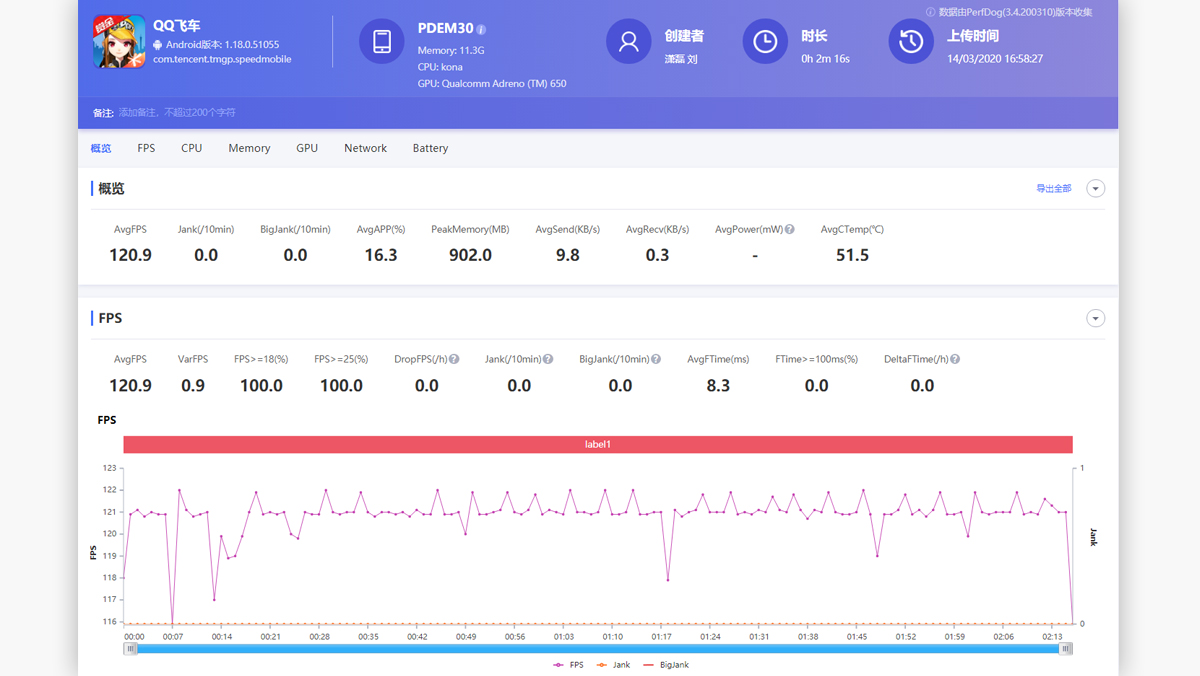Toggle the FPS series in chart legend

click(568, 665)
